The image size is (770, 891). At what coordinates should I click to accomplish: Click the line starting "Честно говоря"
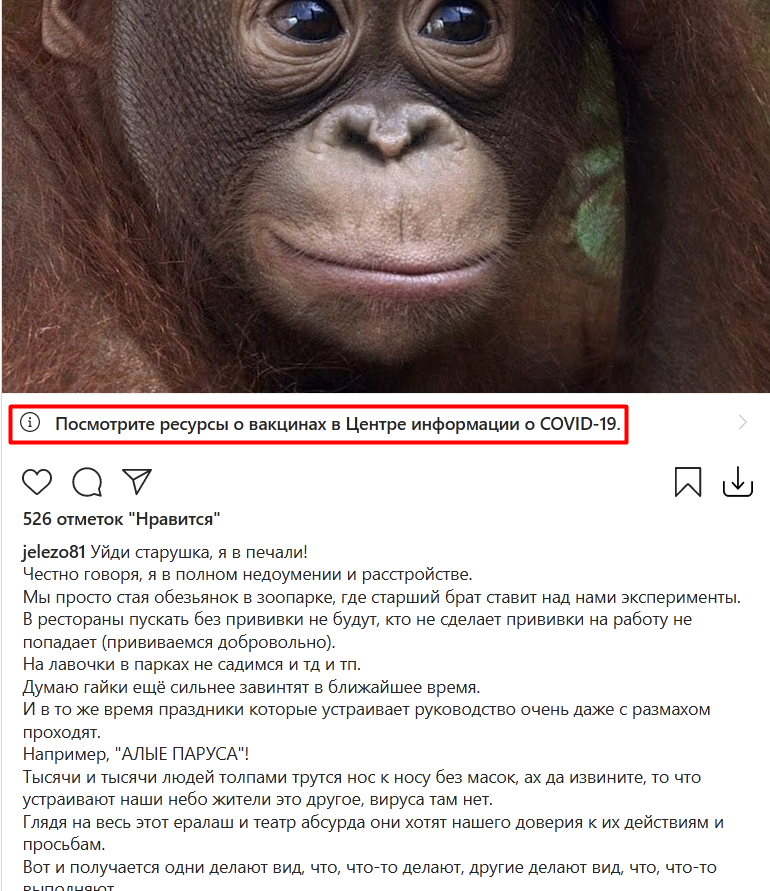(248, 574)
